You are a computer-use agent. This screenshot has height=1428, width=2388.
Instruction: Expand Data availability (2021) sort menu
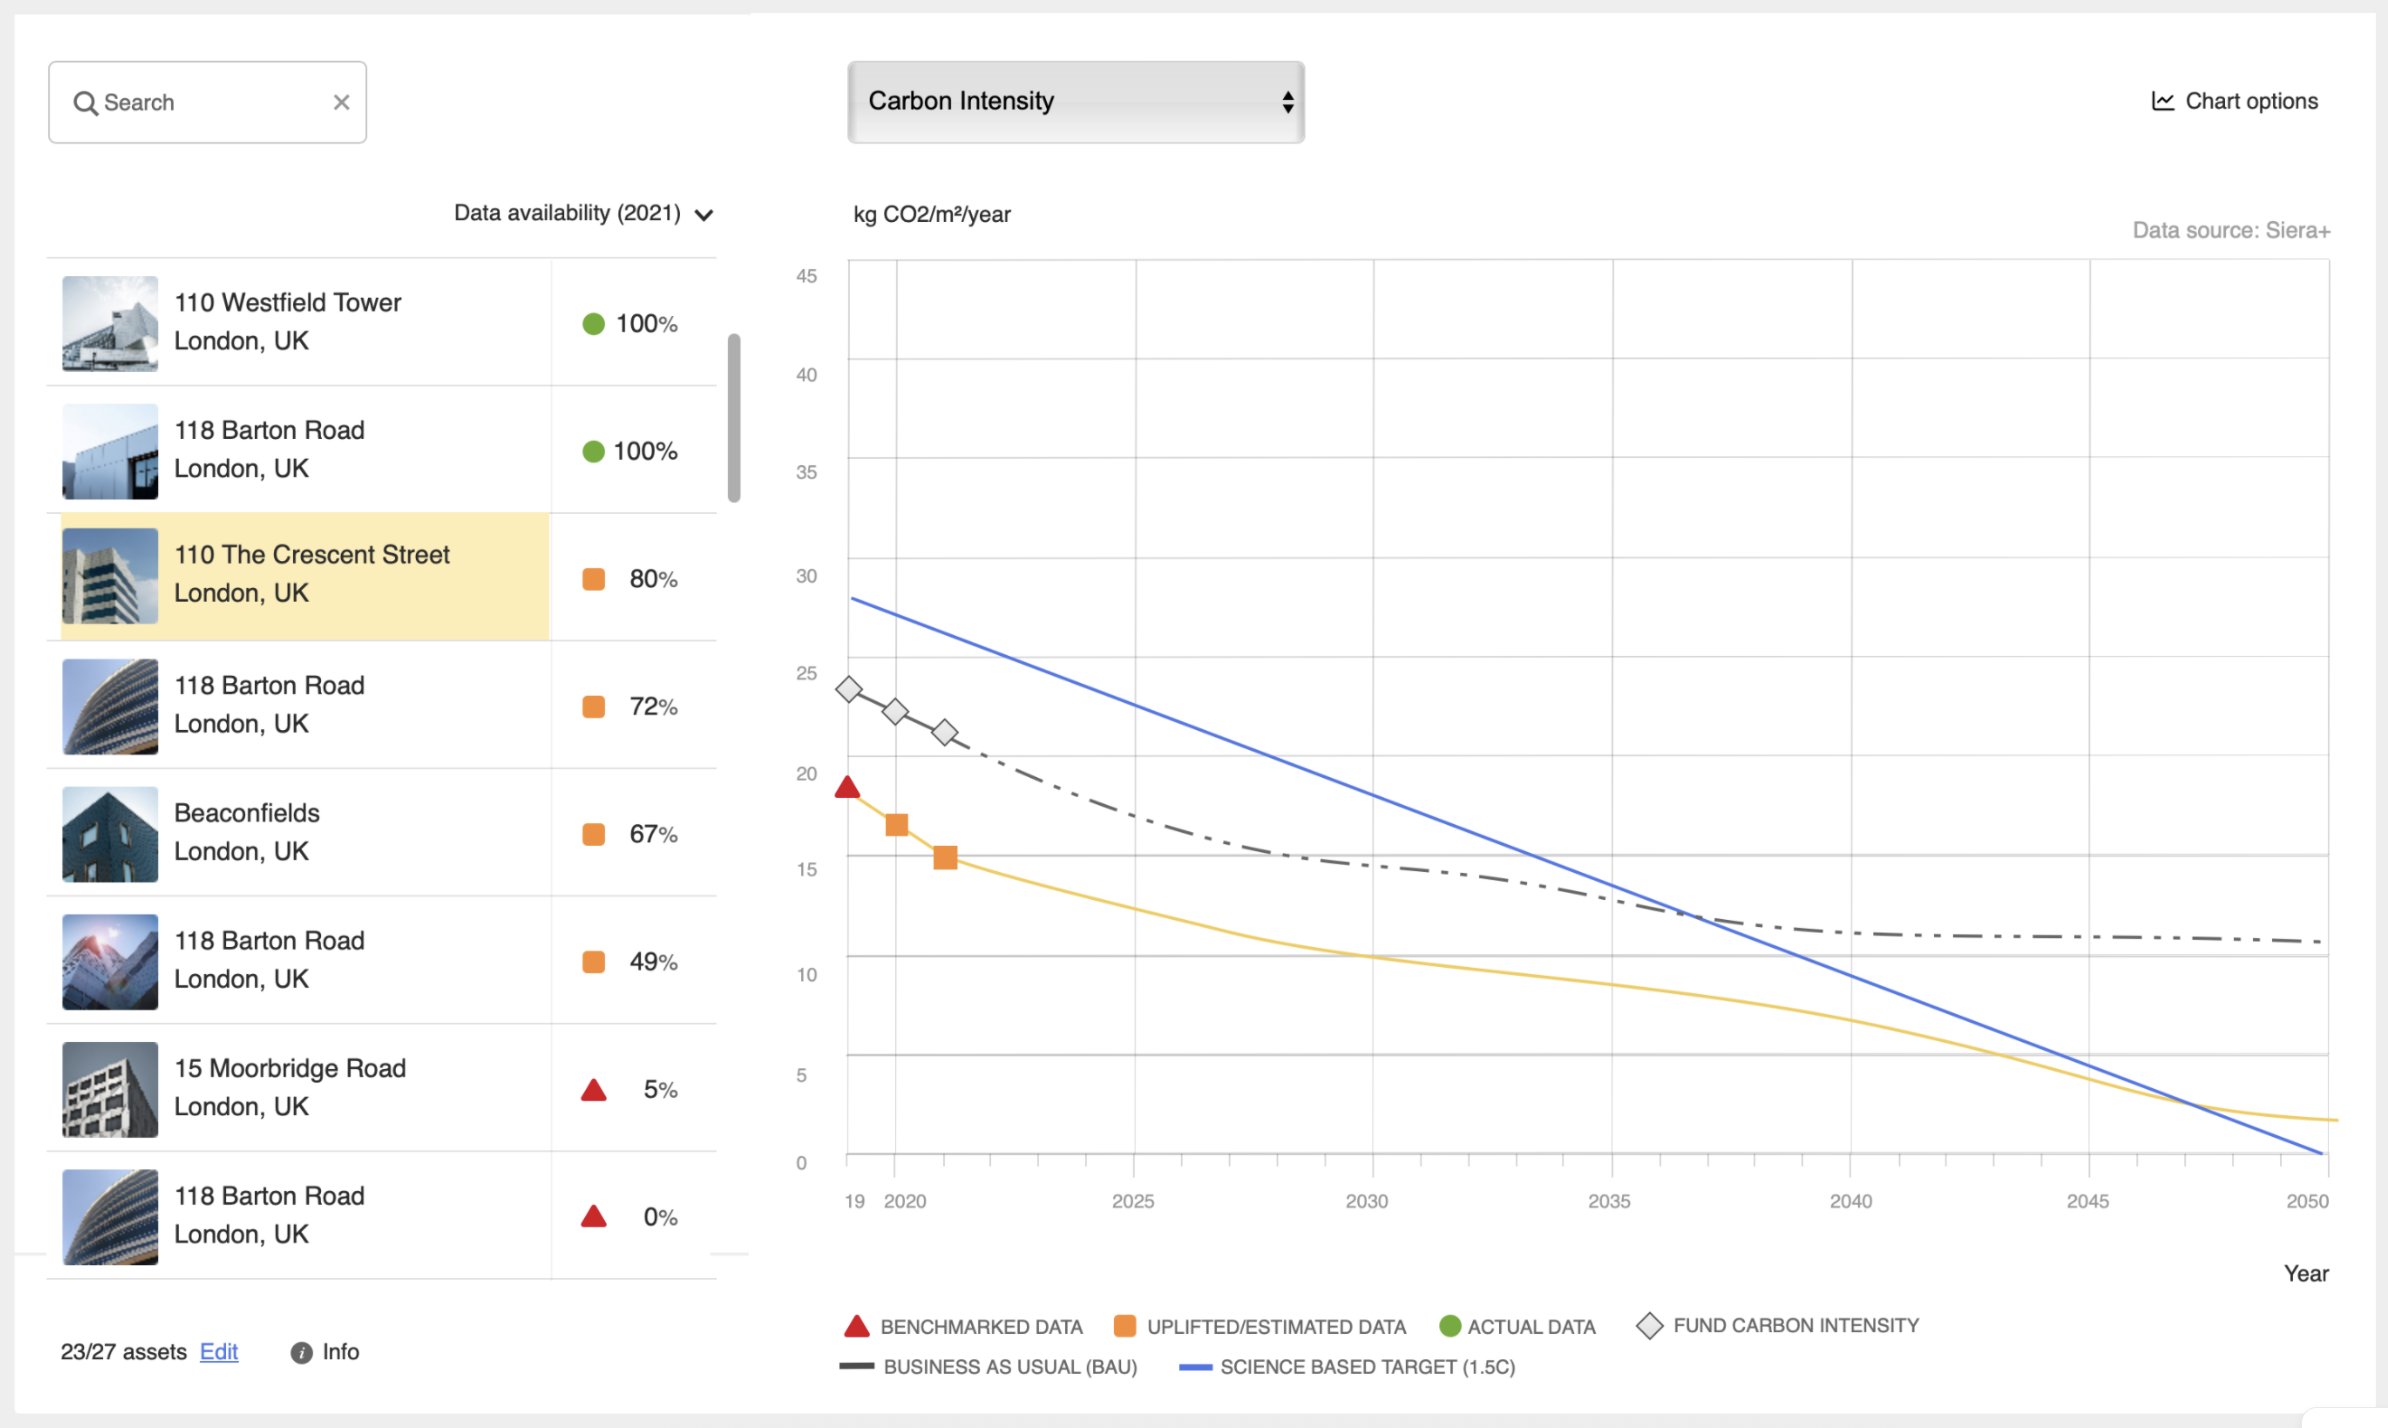coord(584,213)
